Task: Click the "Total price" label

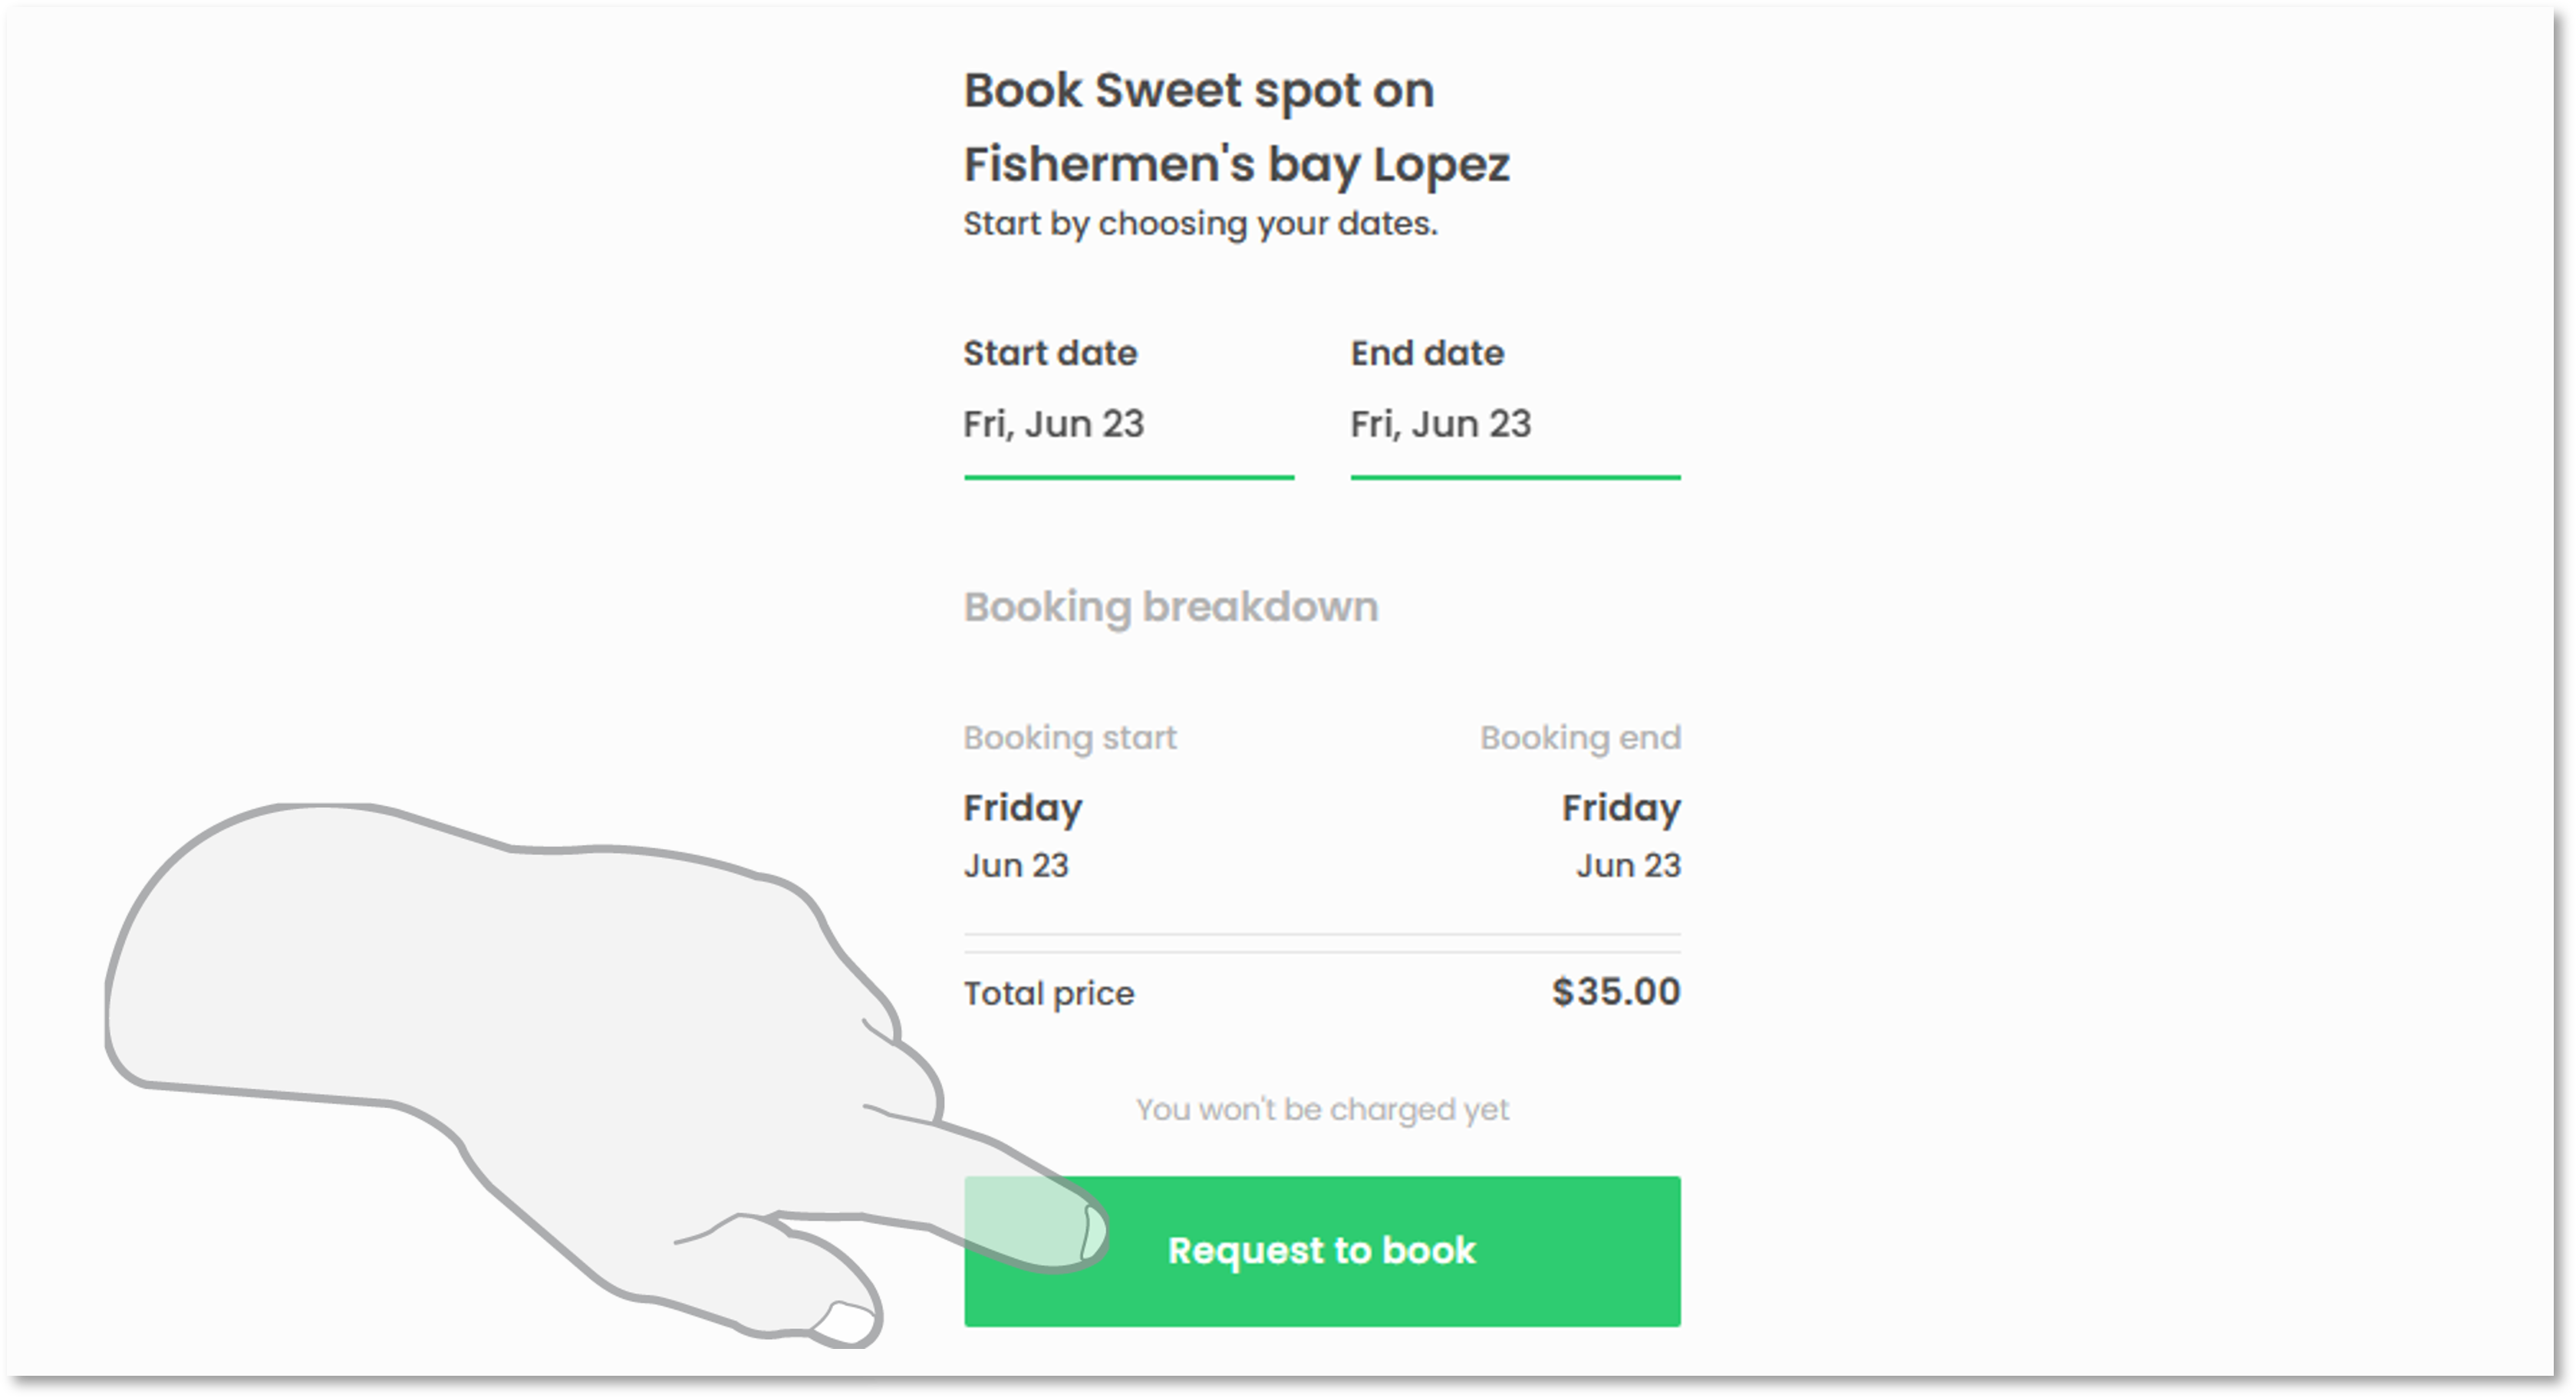Action: (1049, 994)
